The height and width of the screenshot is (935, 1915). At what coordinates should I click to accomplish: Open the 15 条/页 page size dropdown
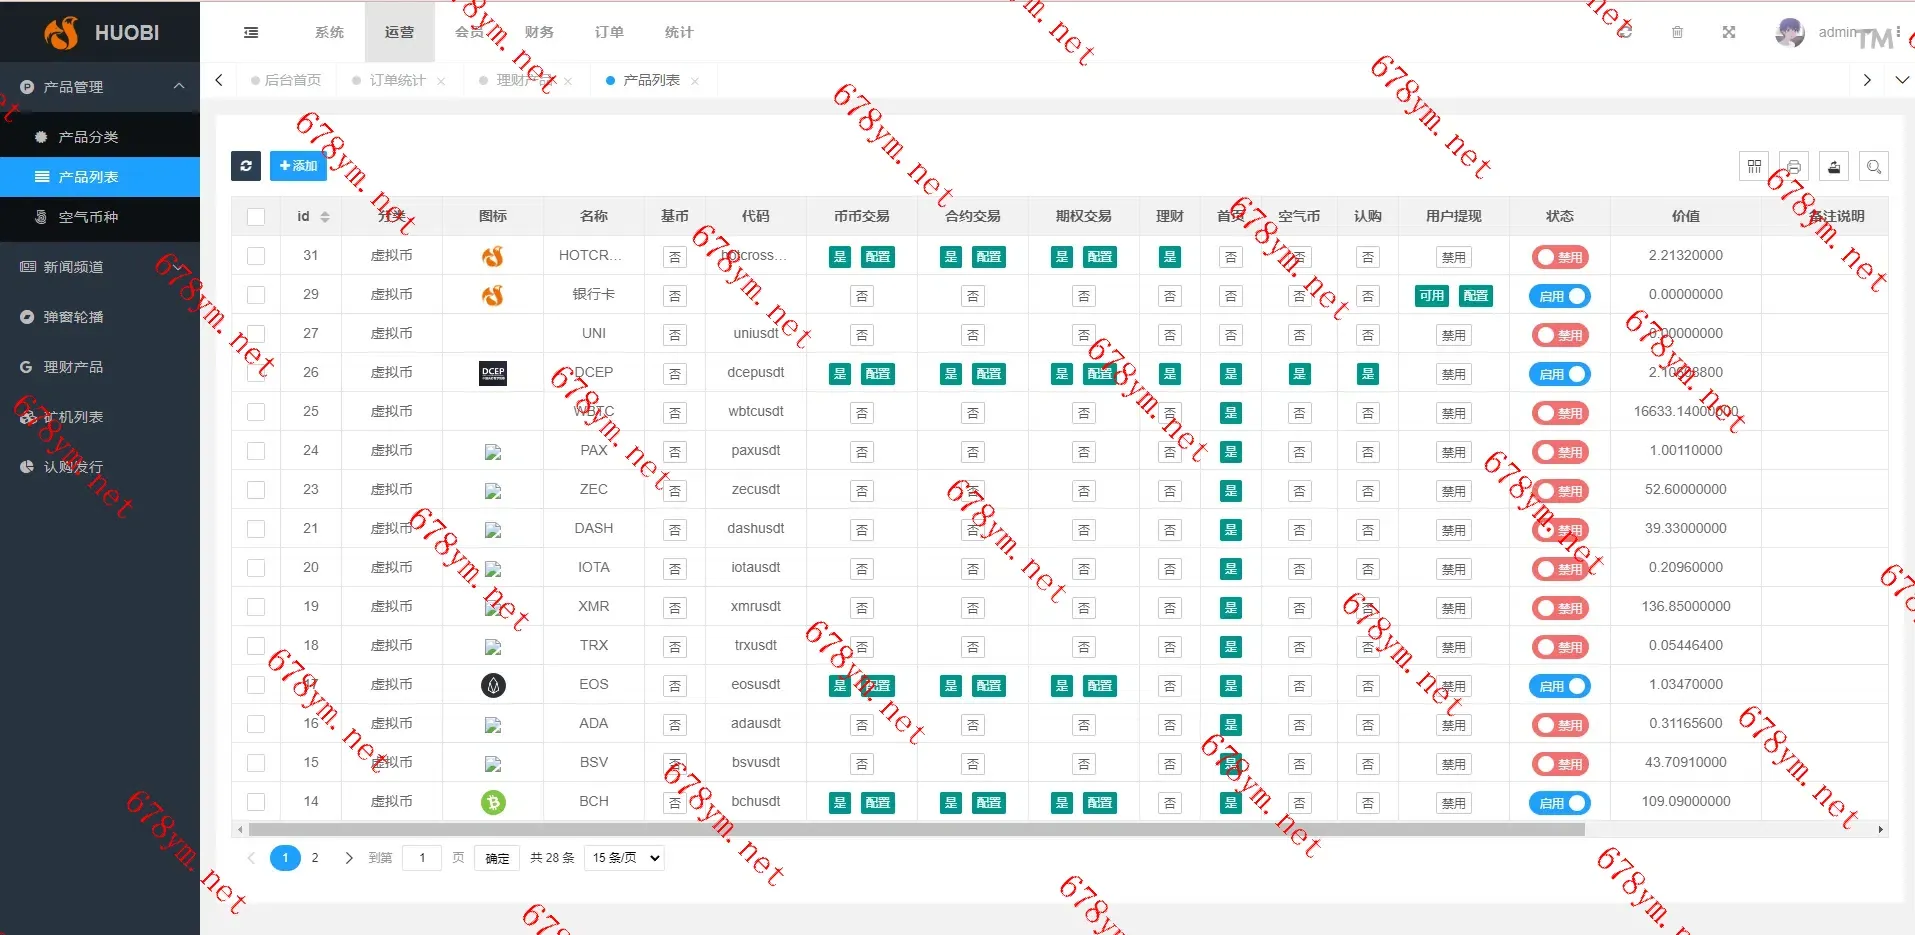tap(626, 858)
